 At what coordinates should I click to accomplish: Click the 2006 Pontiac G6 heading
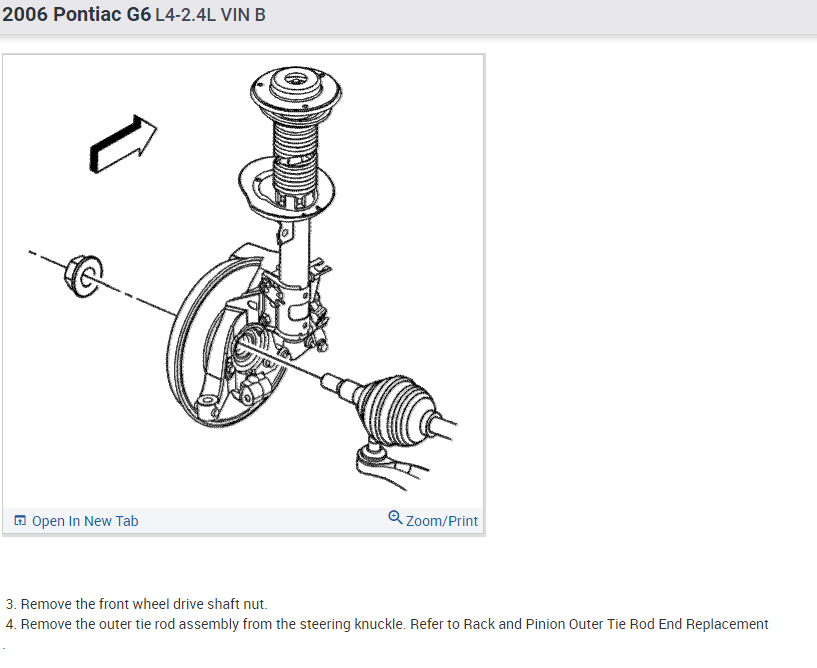coord(77,15)
